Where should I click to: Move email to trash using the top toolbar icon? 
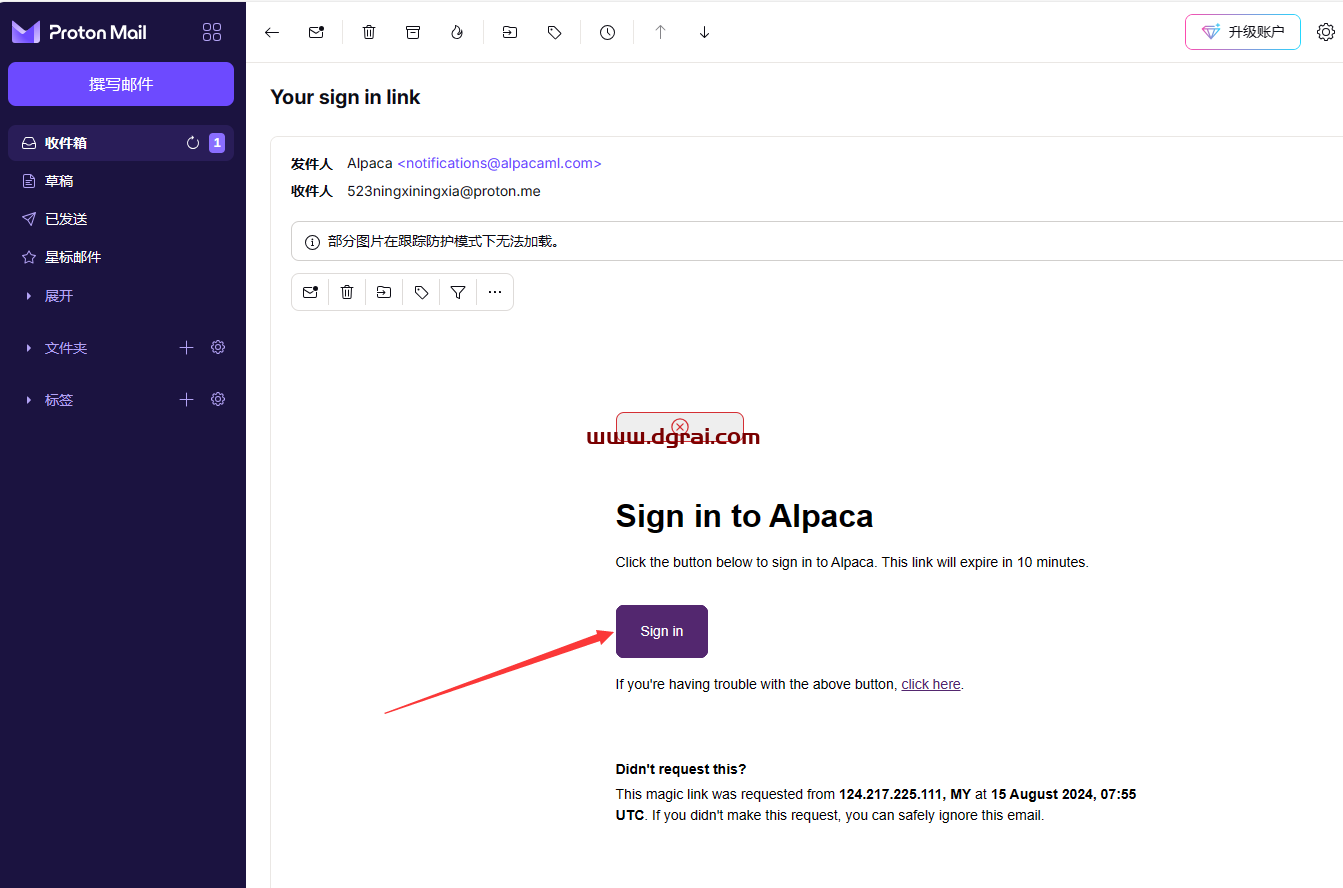pos(369,32)
